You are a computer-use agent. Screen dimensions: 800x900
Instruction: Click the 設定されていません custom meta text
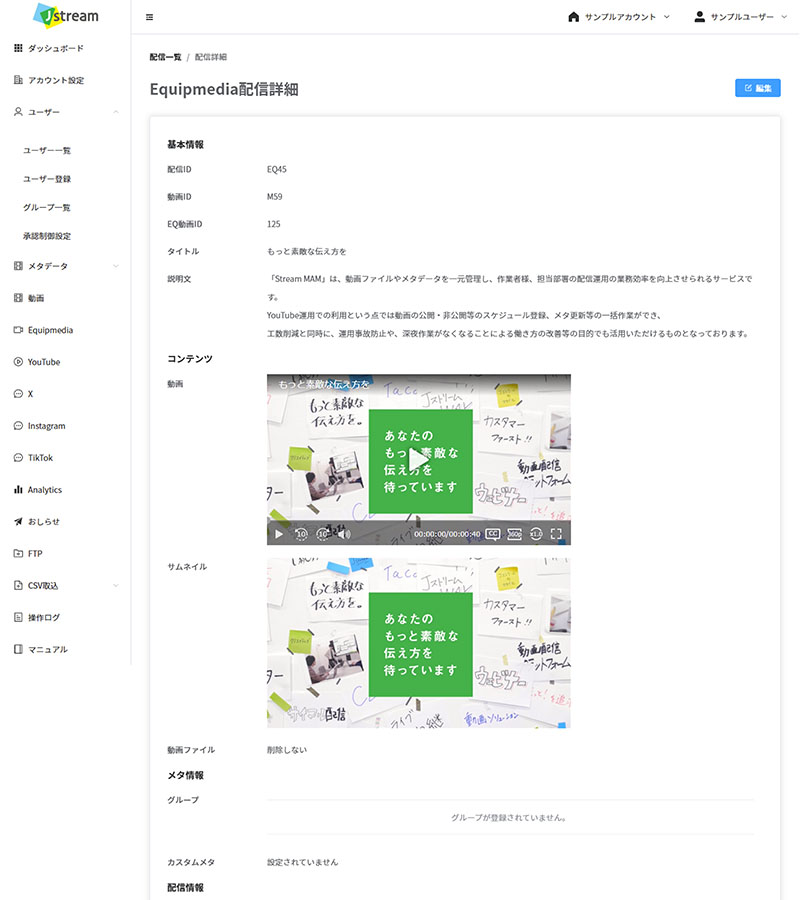tap(302, 862)
